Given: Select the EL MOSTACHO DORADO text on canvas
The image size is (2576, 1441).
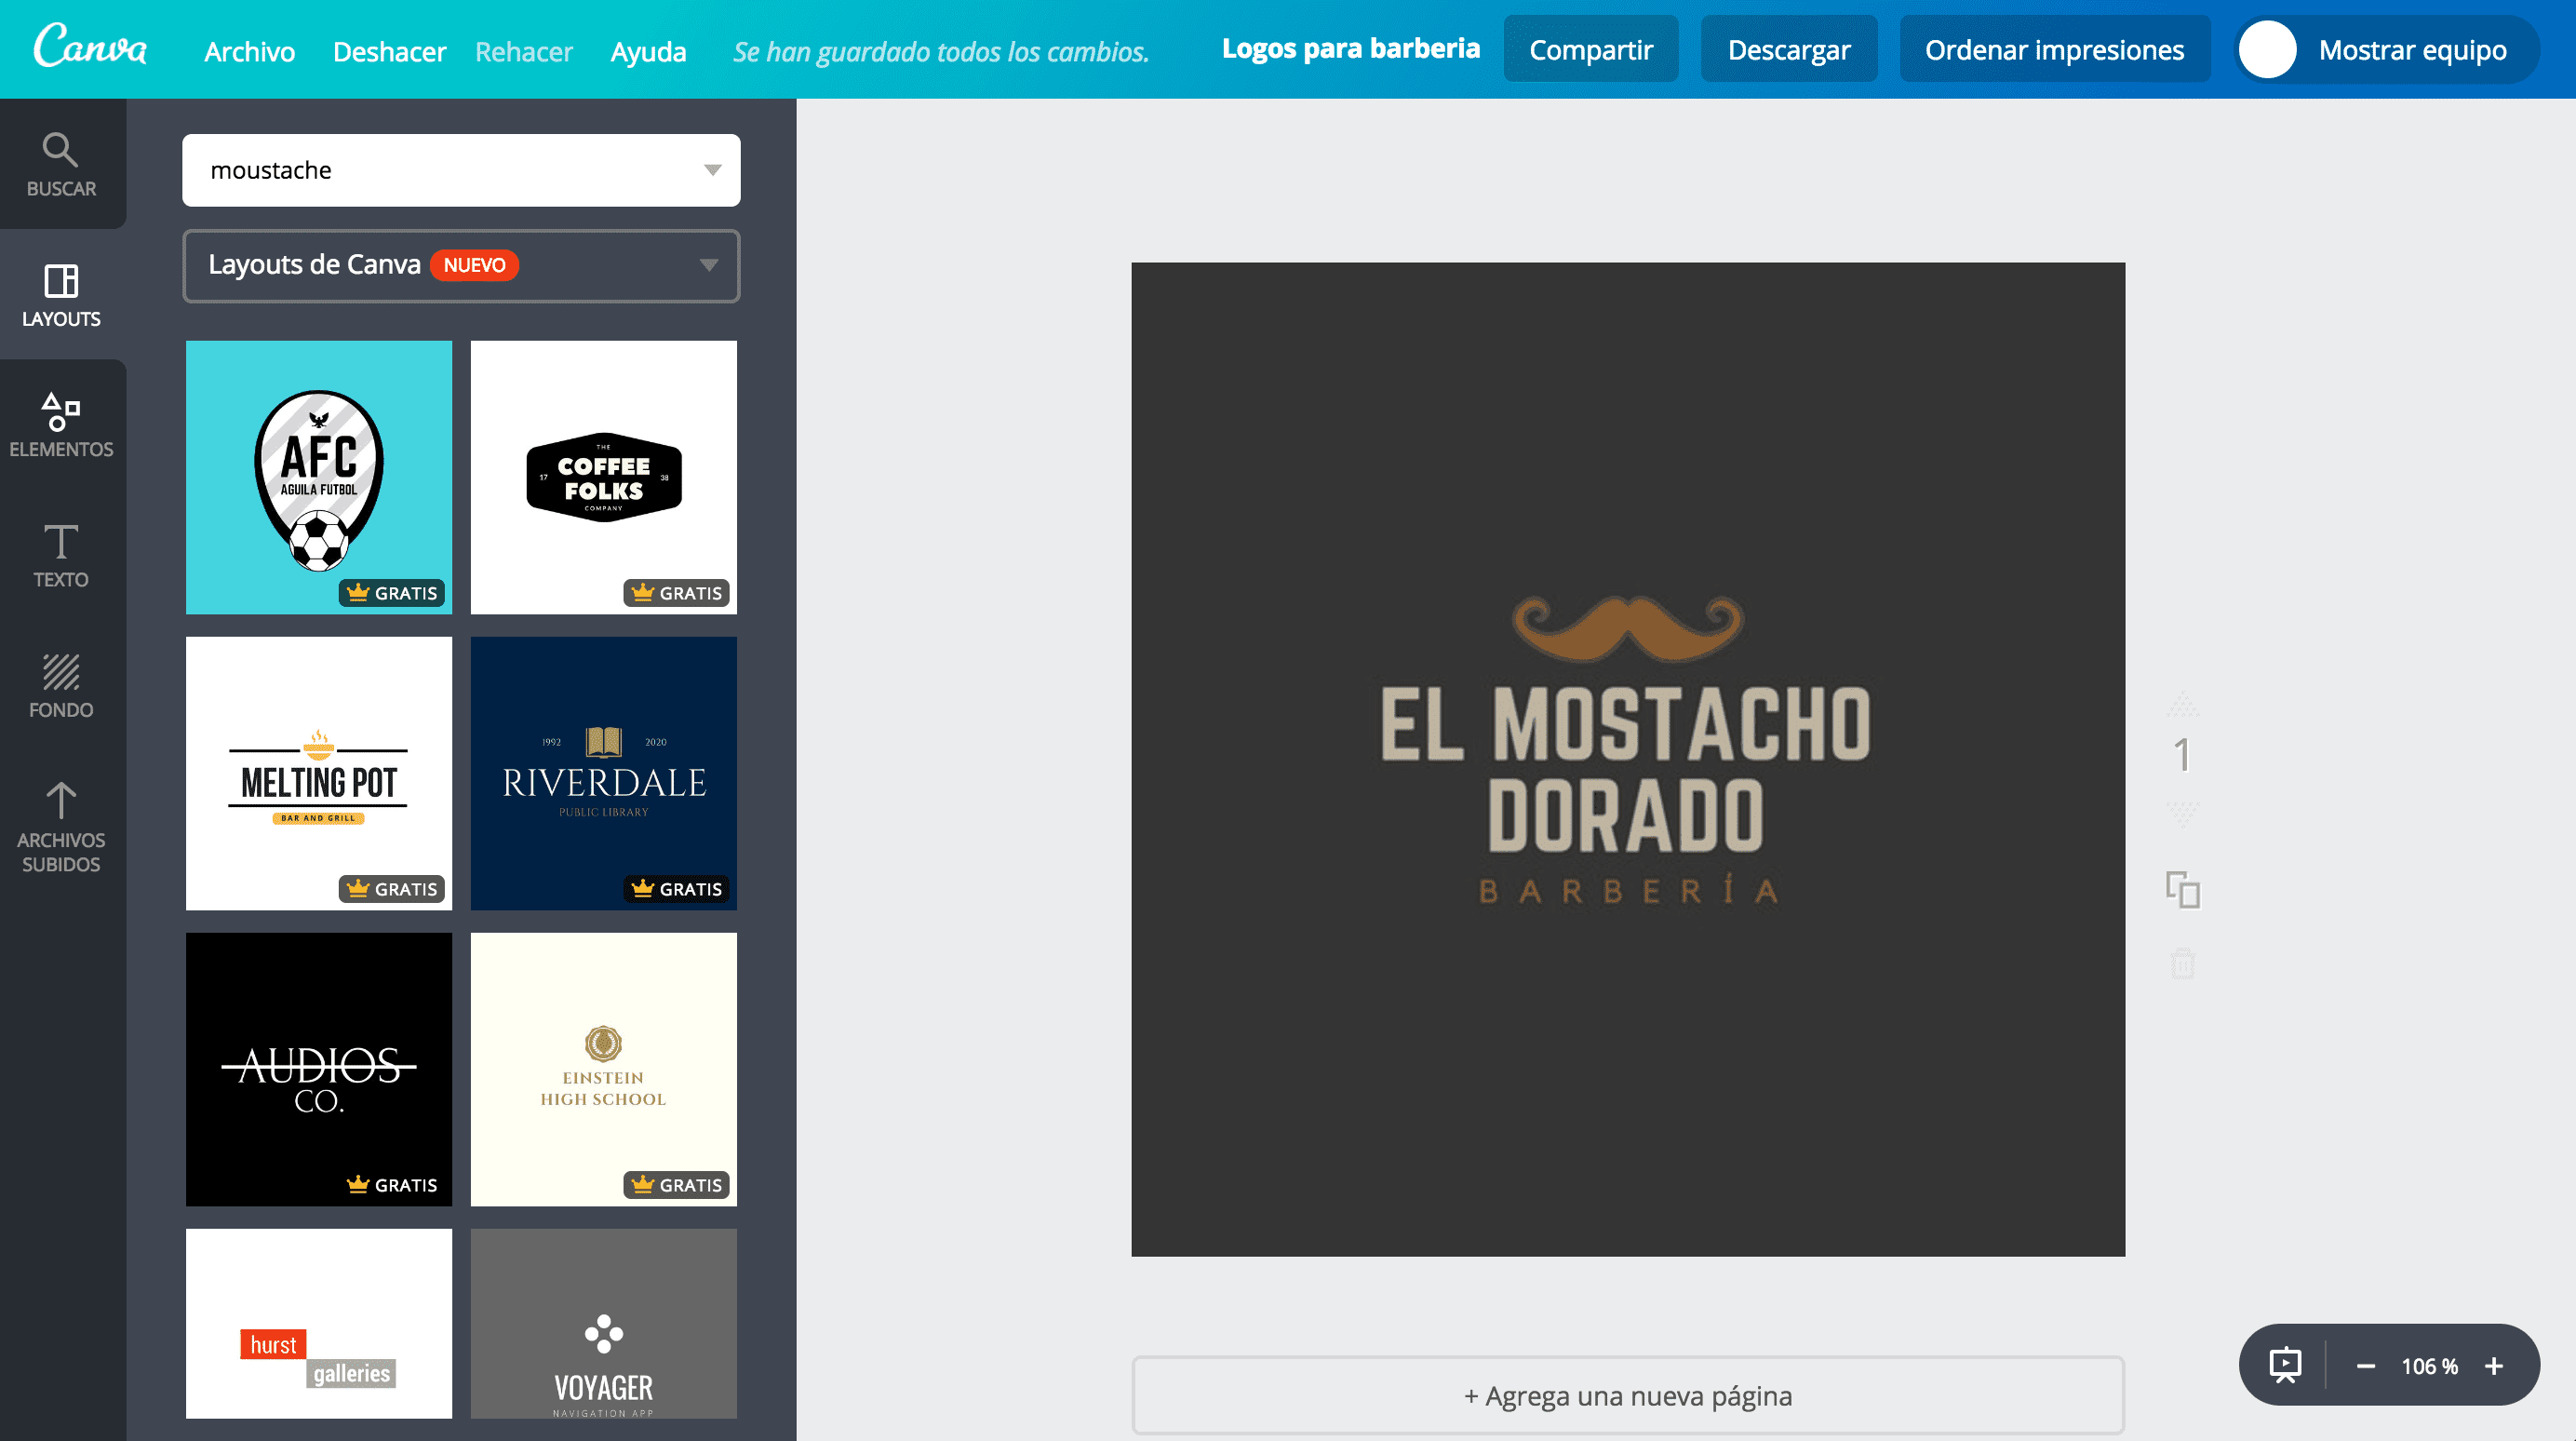Looking at the screenshot, I should [x=1626, y=768].
